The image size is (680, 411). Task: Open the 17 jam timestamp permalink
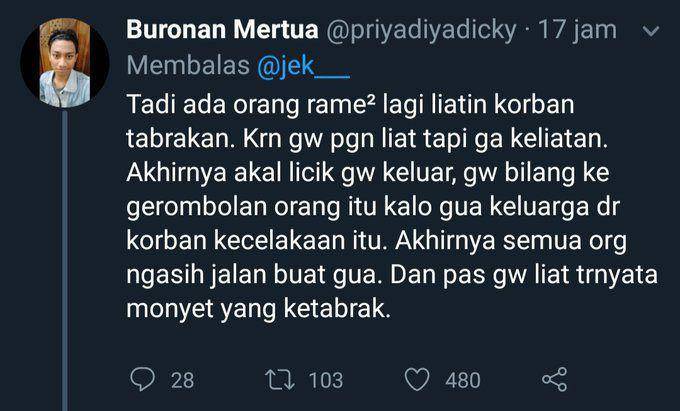pyautogui.click(x=577, y=29)
